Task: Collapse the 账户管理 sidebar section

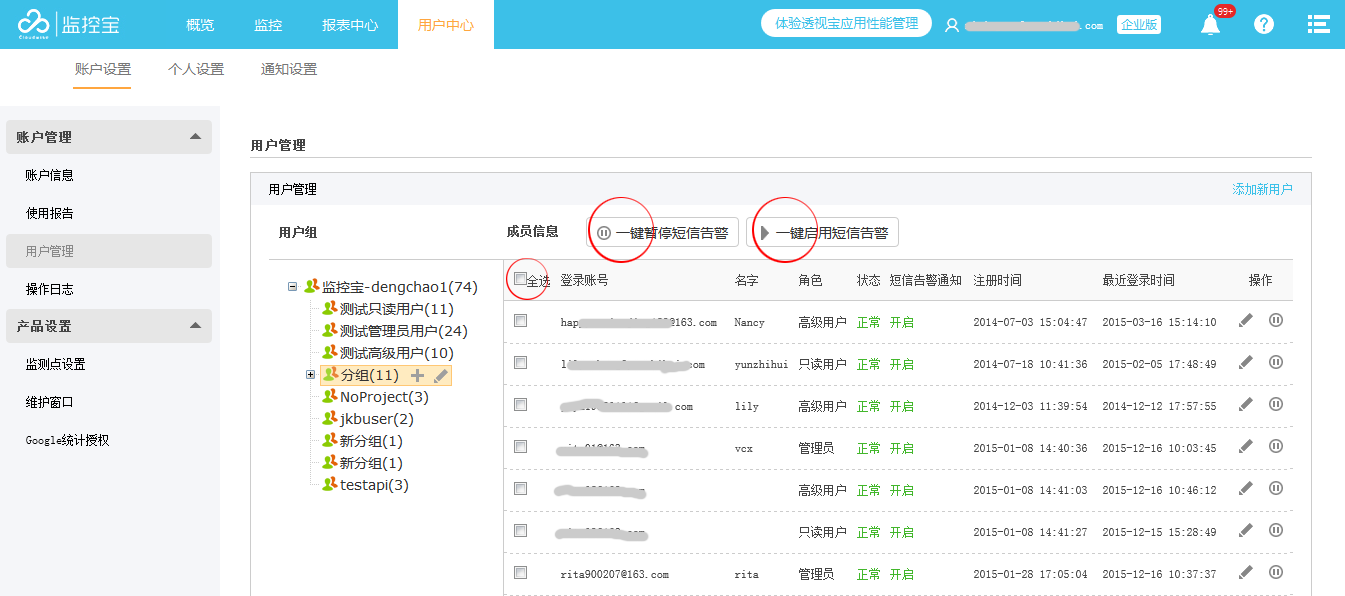Action: [x=195, y=137]
